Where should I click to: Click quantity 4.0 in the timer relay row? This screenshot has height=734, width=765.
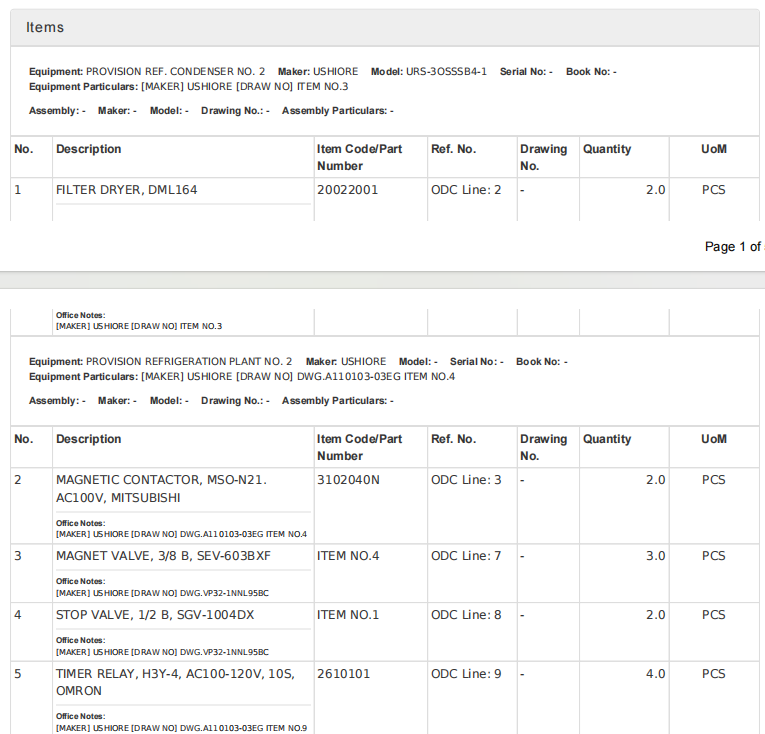[x=655, y=674]
